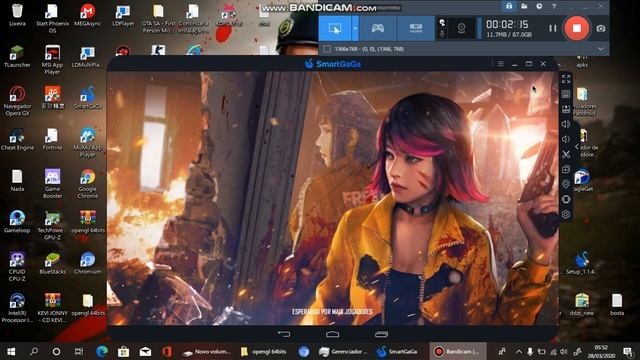
Task: Toggle mouse cursor effect in Bandicam
Action: [x=442, y=23]
